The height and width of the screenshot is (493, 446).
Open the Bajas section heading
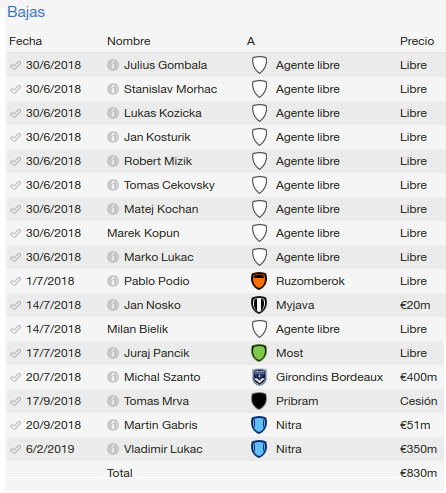coord(26,12)
